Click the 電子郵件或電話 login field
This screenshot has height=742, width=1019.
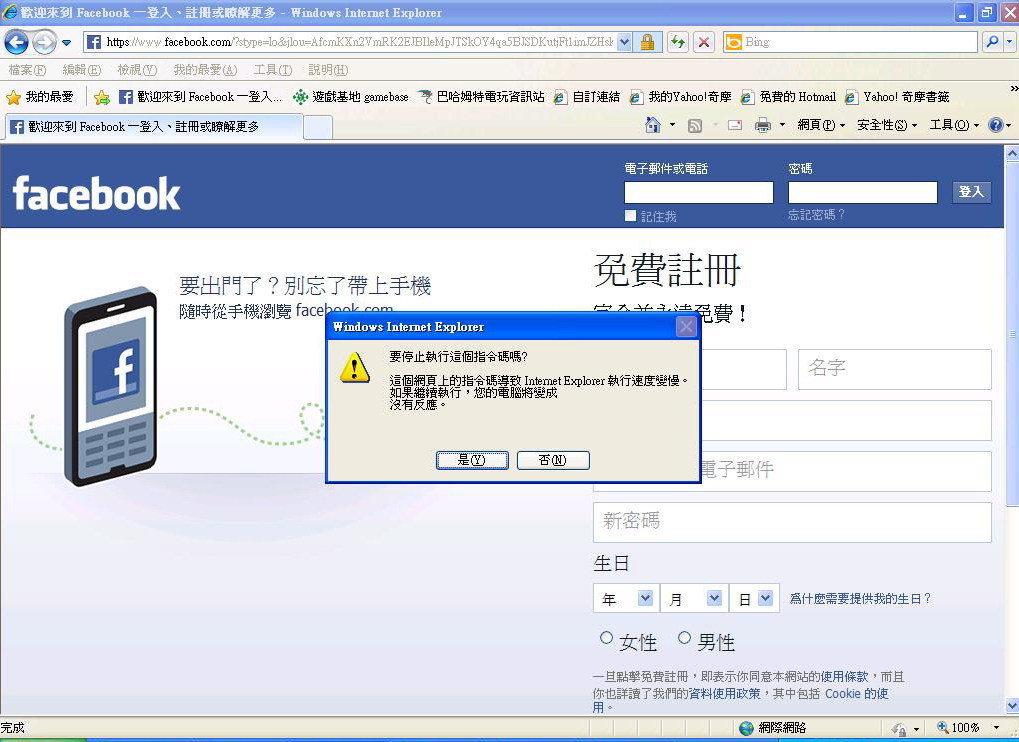tap(699, 192)
